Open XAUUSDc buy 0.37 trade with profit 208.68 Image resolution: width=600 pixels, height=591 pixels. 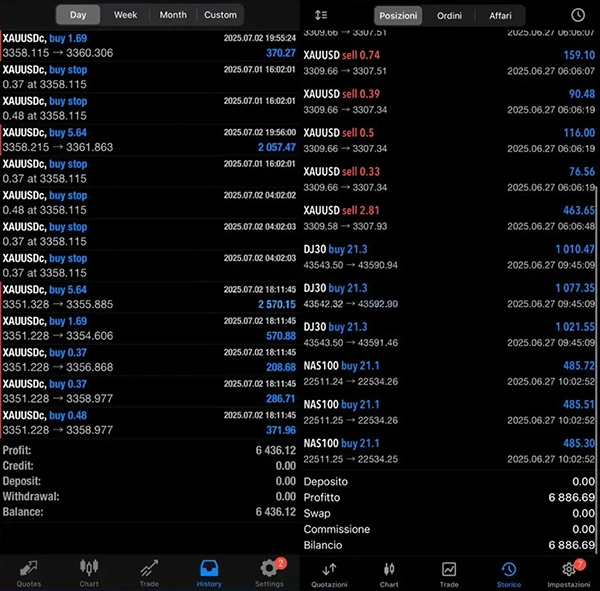(149, 360)
